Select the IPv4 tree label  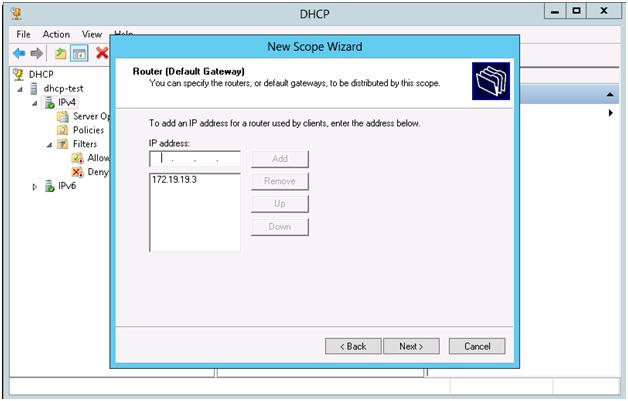pos(66,103)
